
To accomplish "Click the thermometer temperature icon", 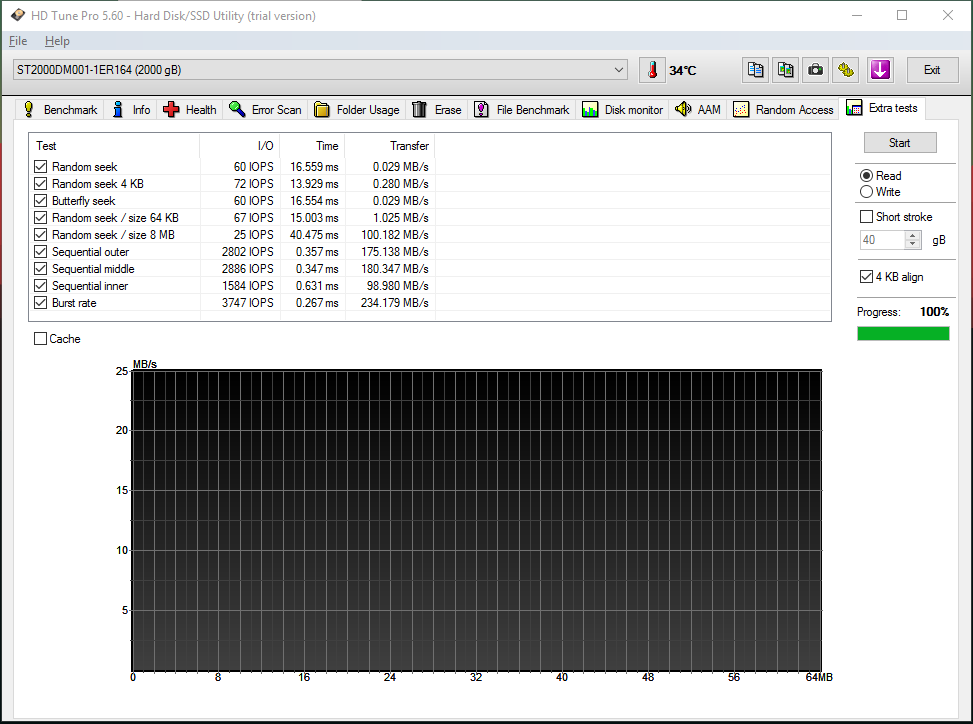I will [x=652, y=70].
